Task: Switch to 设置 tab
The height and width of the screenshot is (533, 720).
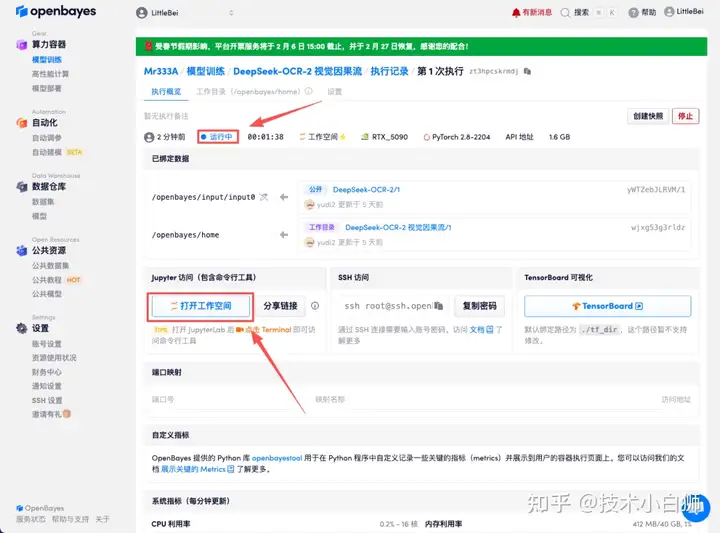Action: click(x=335, y=91)
